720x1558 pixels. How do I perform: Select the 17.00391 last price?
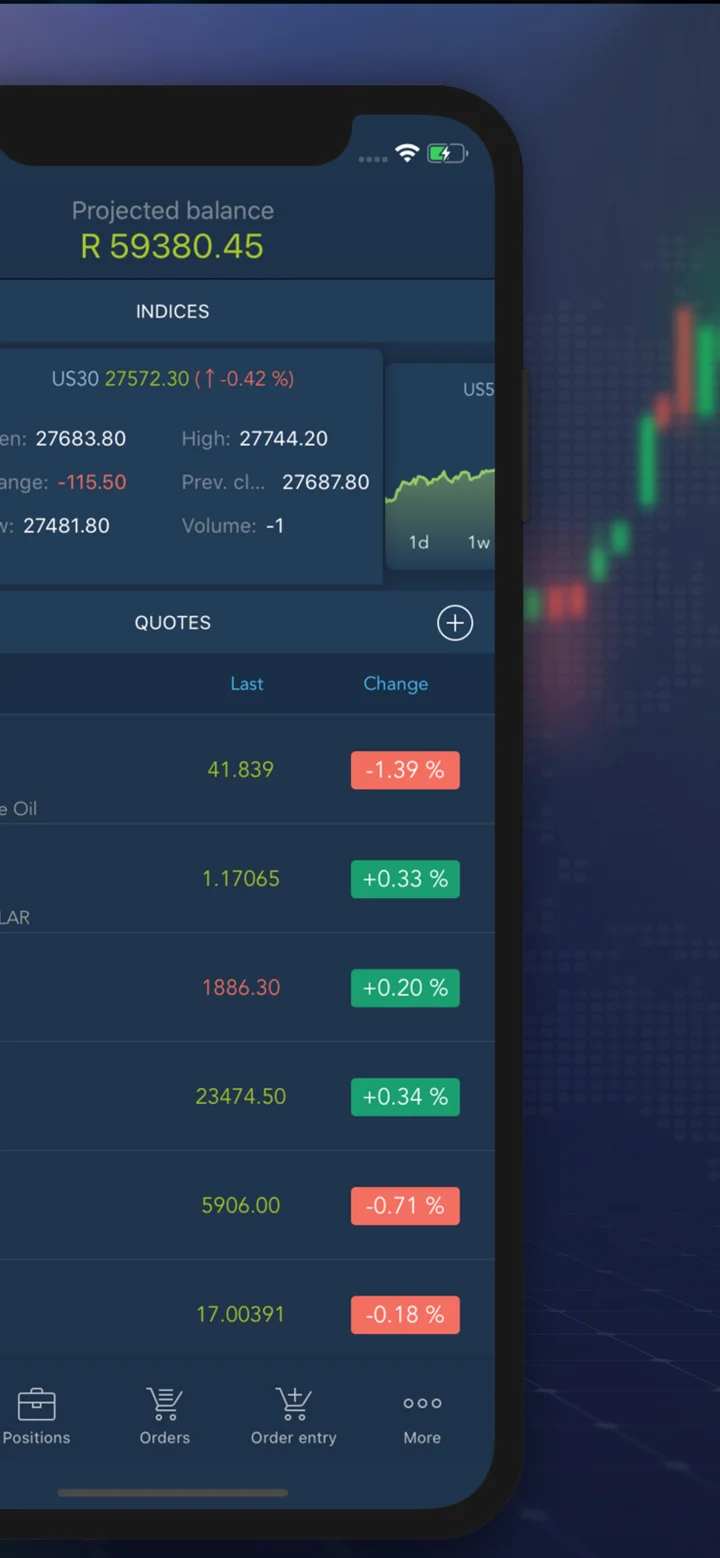tap(240, 1315)
